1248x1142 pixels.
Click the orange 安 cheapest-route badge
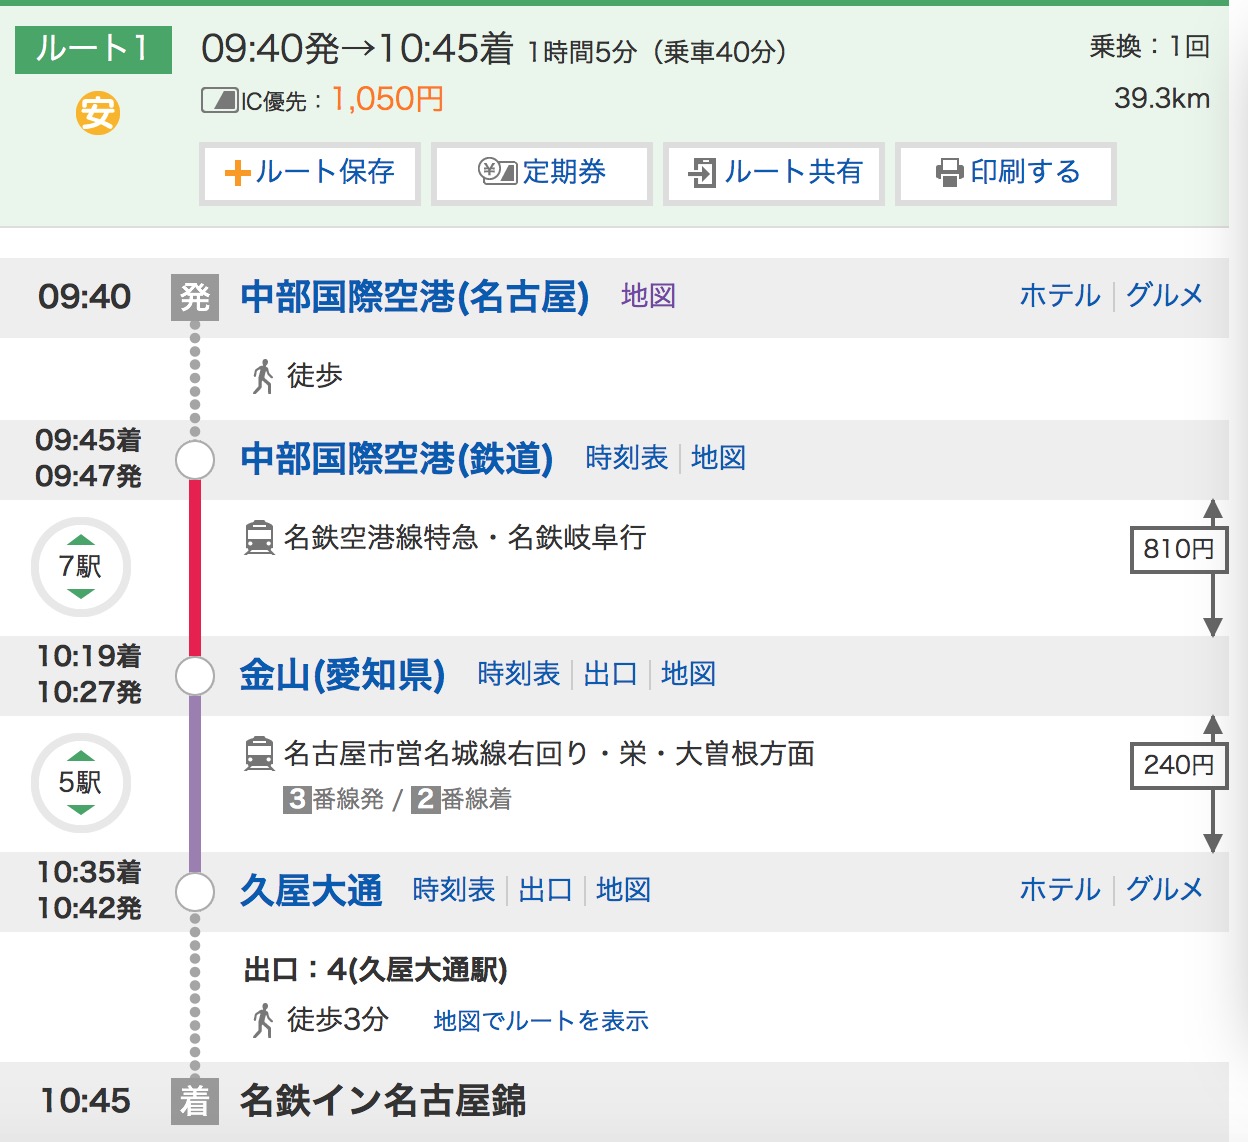[98, 112]
